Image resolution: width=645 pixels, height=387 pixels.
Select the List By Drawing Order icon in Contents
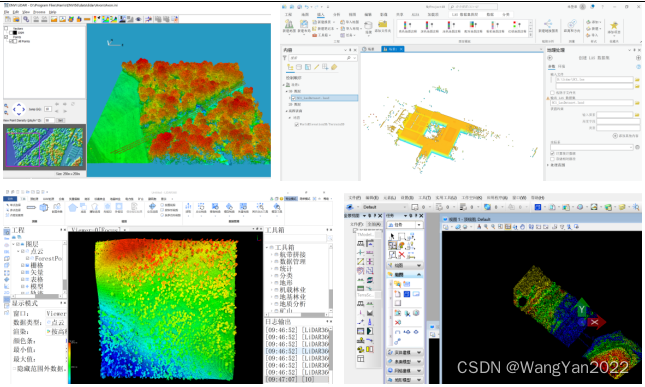click(x=290, y=67)
